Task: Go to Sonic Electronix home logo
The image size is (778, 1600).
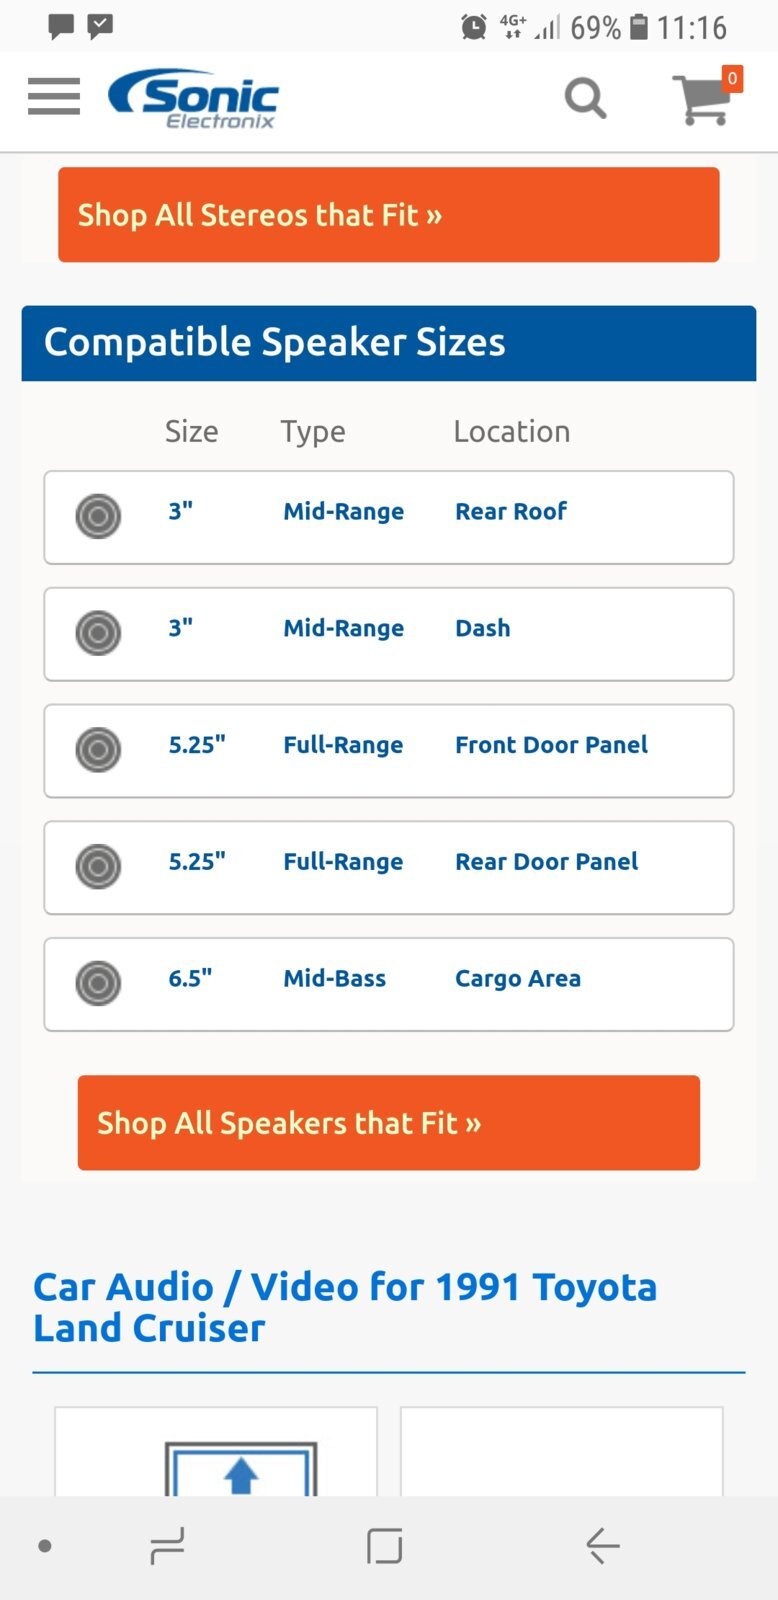Action: click(x=193, y=99)
